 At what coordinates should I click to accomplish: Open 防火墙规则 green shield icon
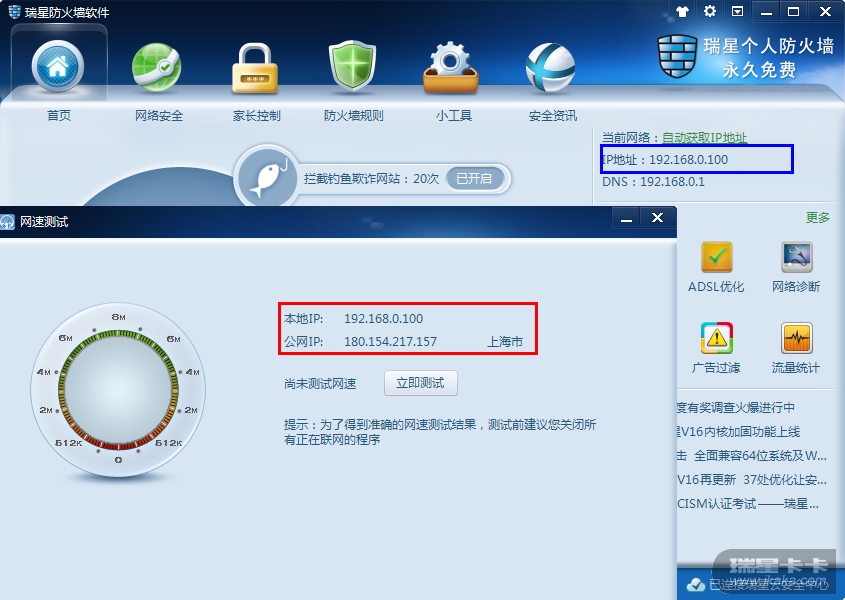pos(352,66)
